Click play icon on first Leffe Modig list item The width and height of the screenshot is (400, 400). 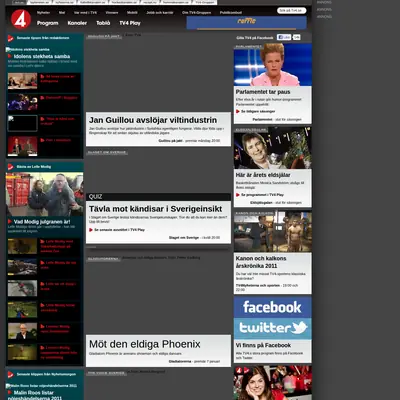[42, 241]
